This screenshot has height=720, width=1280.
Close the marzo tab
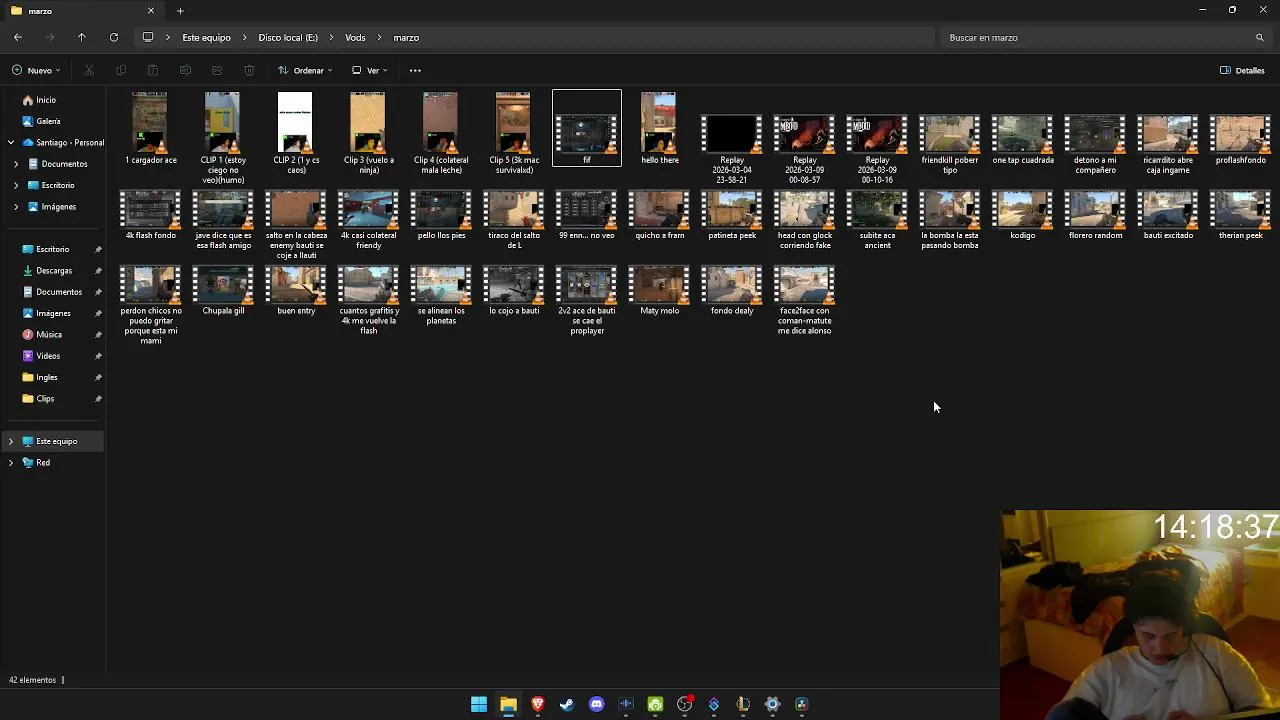click(151, 11)
